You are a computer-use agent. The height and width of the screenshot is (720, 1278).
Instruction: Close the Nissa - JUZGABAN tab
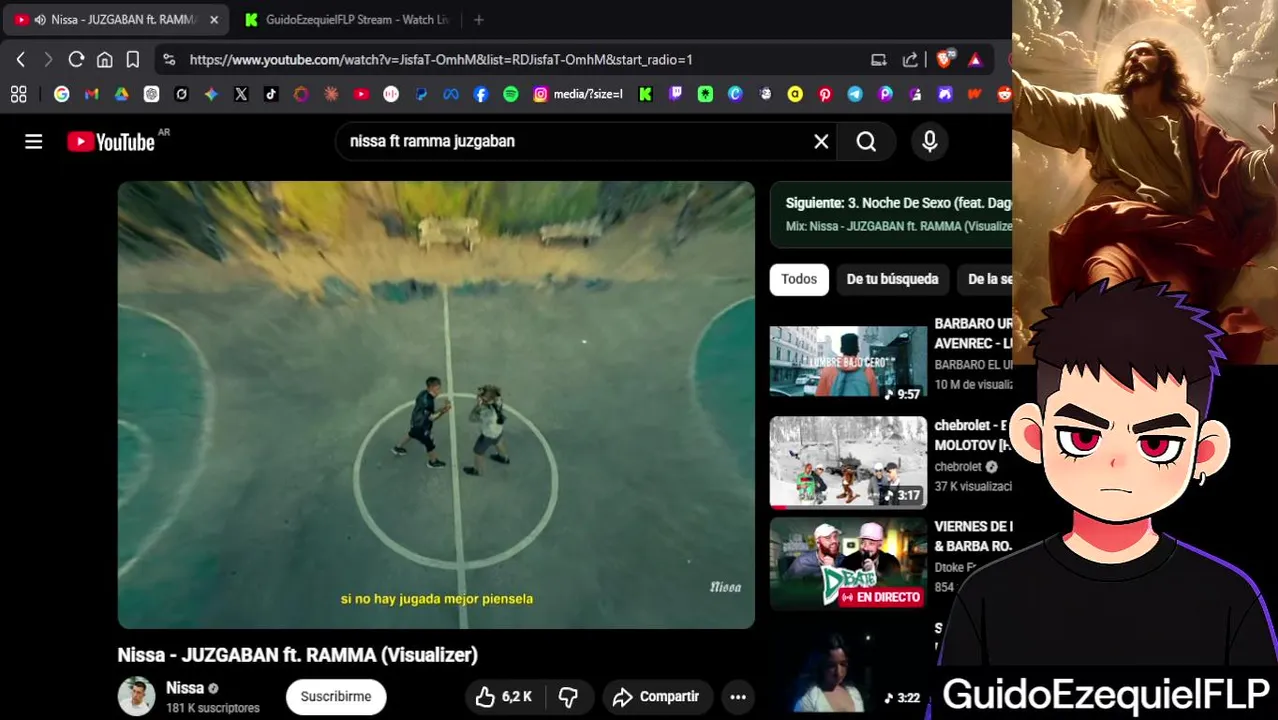point(213,20)
